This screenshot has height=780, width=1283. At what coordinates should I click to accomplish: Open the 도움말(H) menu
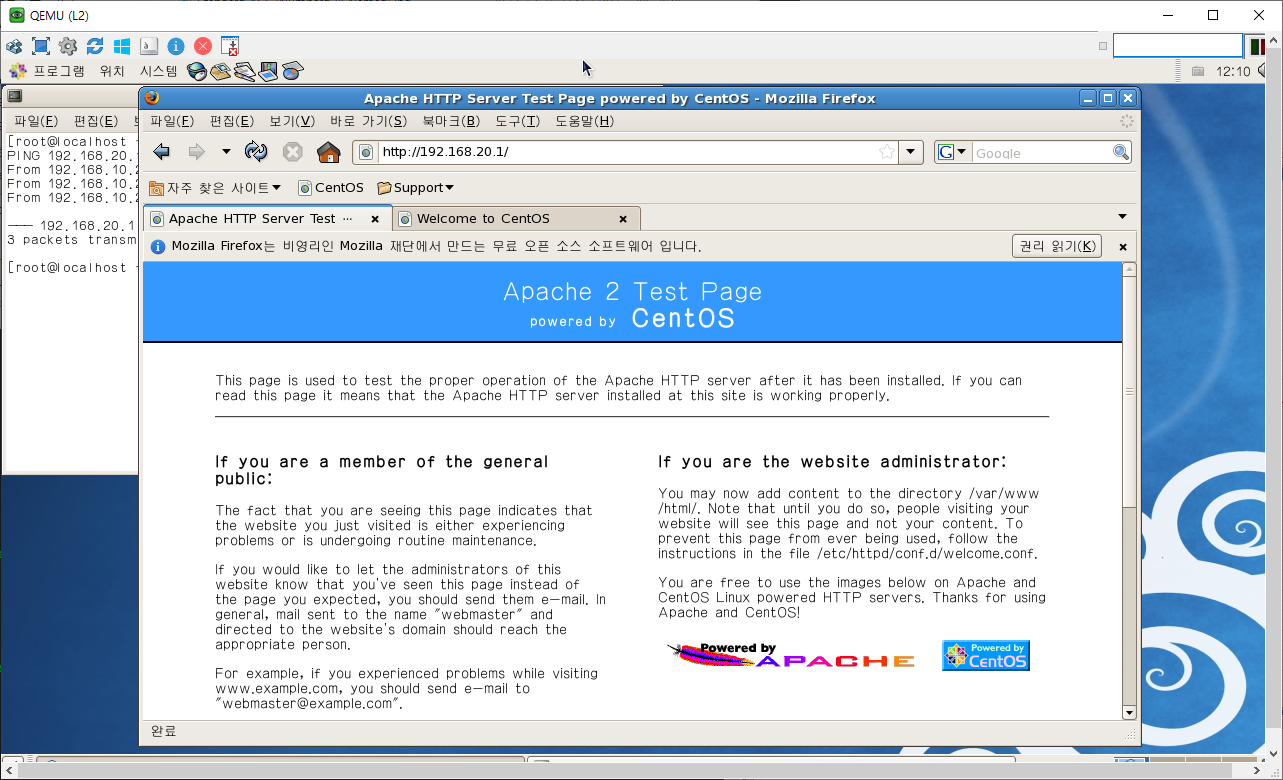point(584,121)
